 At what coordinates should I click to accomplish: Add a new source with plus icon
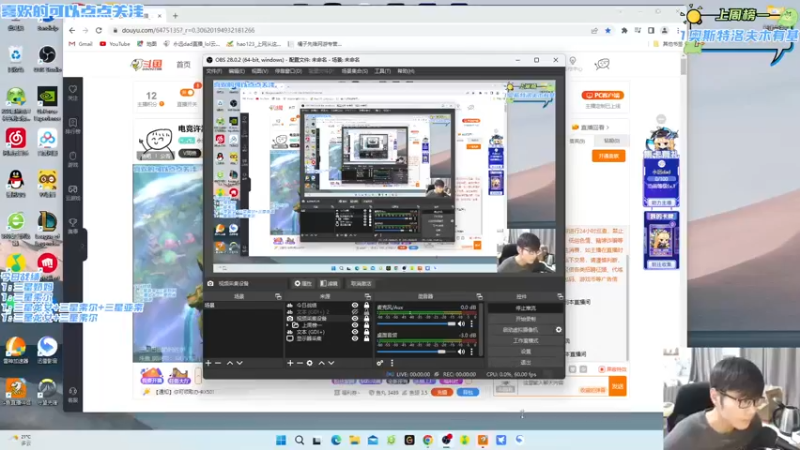coord(290,363)
